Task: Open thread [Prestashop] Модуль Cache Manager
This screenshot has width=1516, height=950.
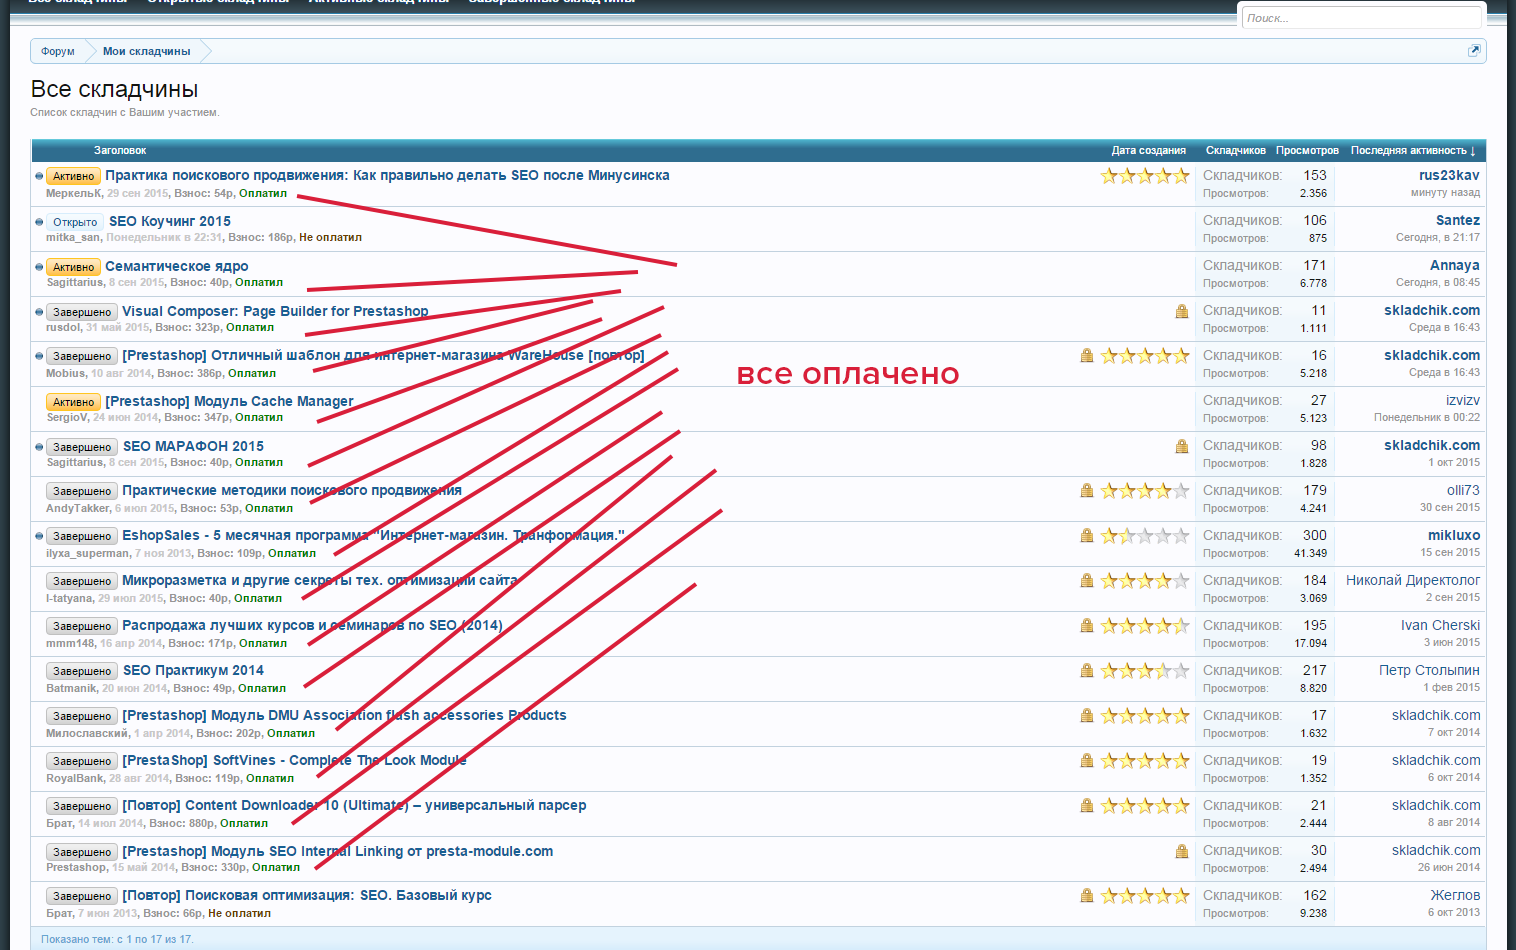Action: [229, 401]
